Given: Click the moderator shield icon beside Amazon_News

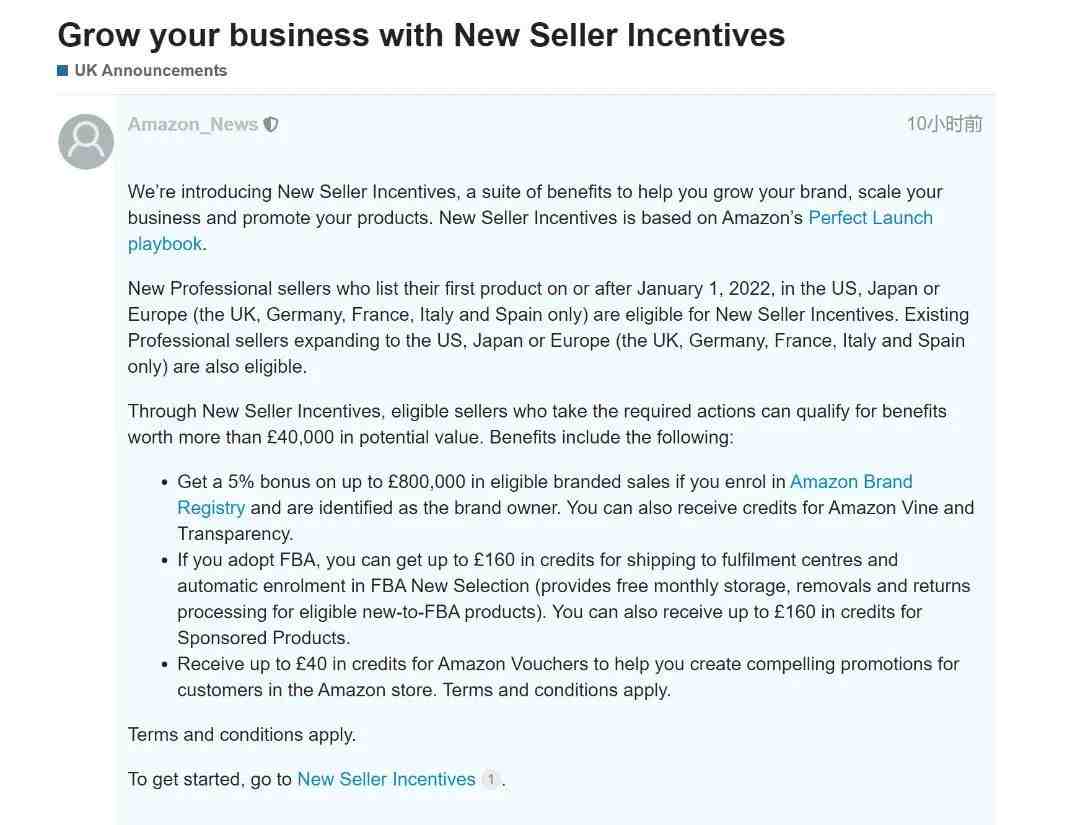Looking at the screenshot, I should [x=271, y=125].
